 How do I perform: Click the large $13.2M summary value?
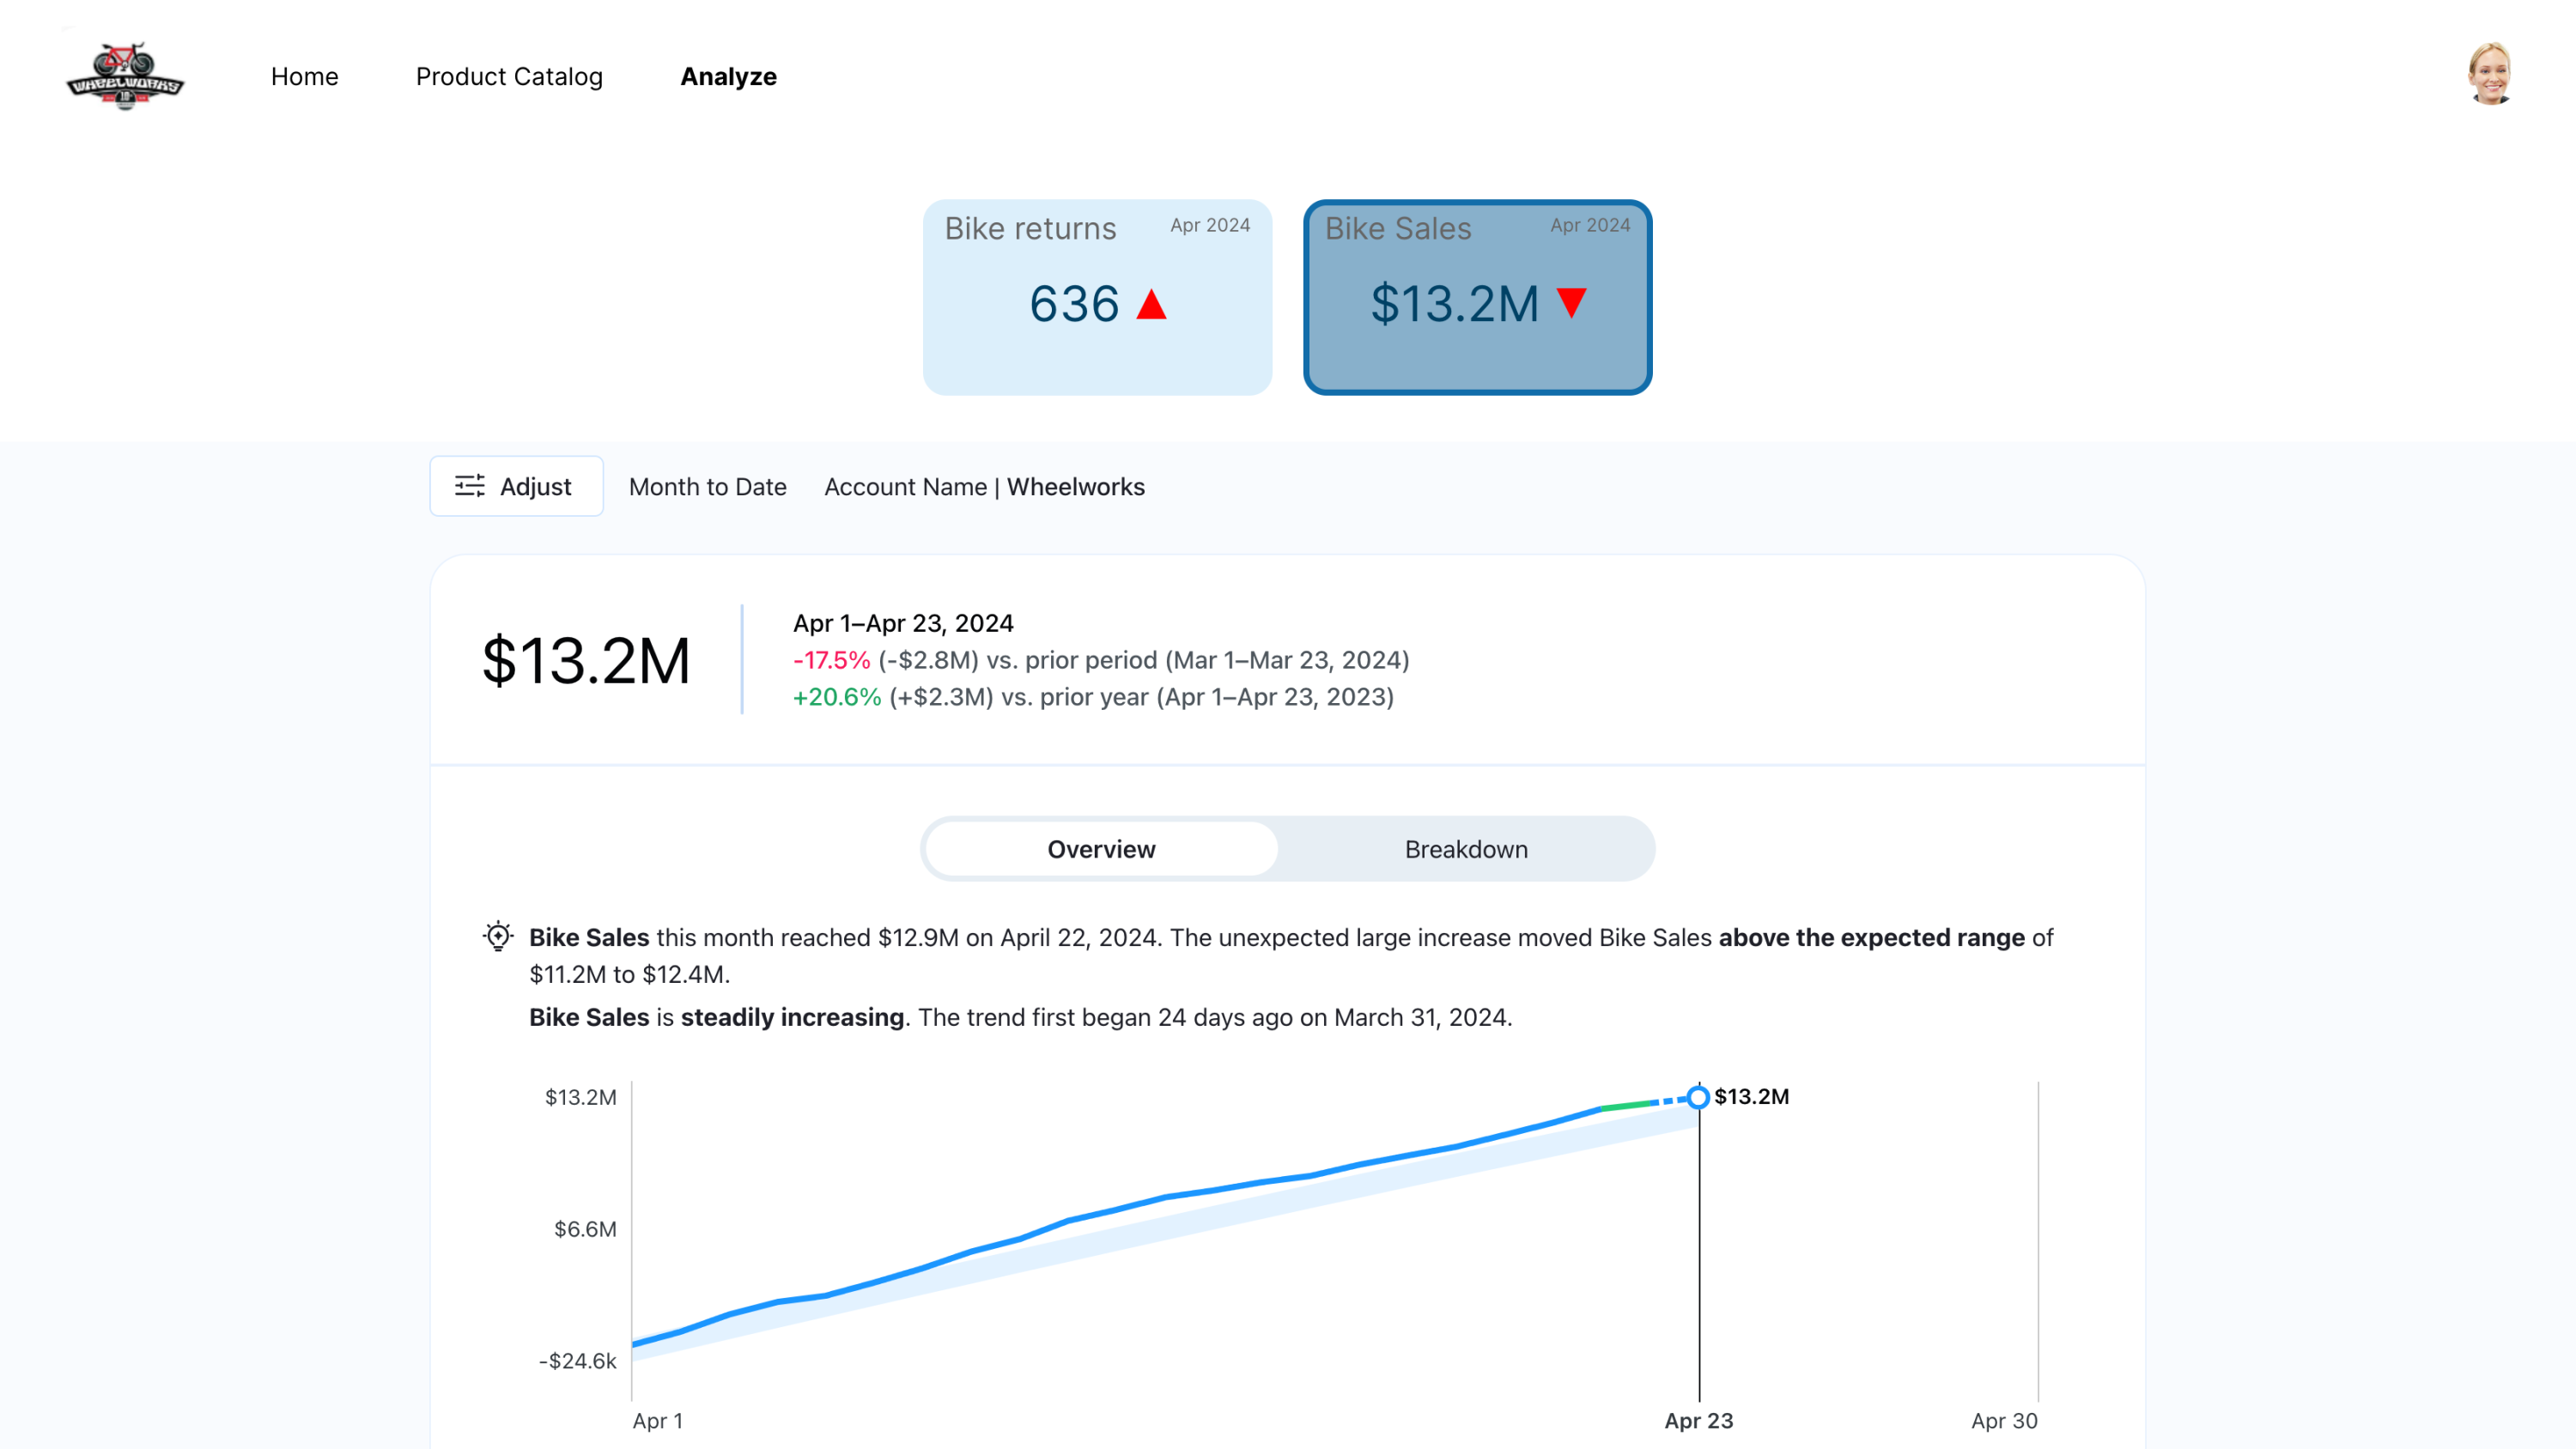(586, 660)
